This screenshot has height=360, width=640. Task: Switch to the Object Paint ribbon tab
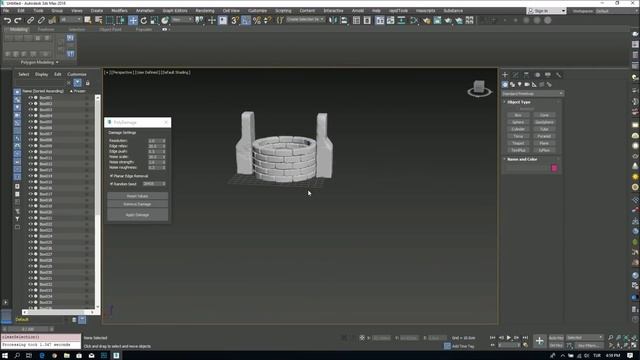coord(110,30)
